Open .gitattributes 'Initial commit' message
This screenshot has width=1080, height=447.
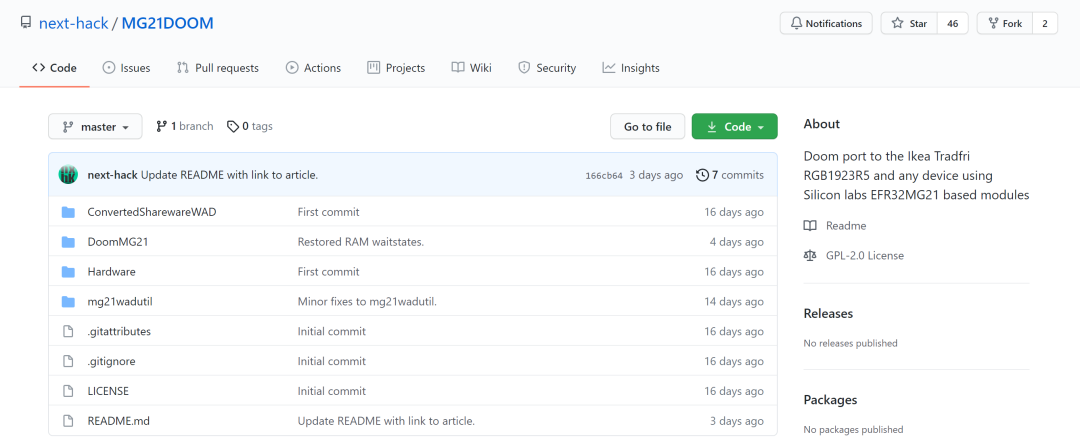(x=331, y=331)
